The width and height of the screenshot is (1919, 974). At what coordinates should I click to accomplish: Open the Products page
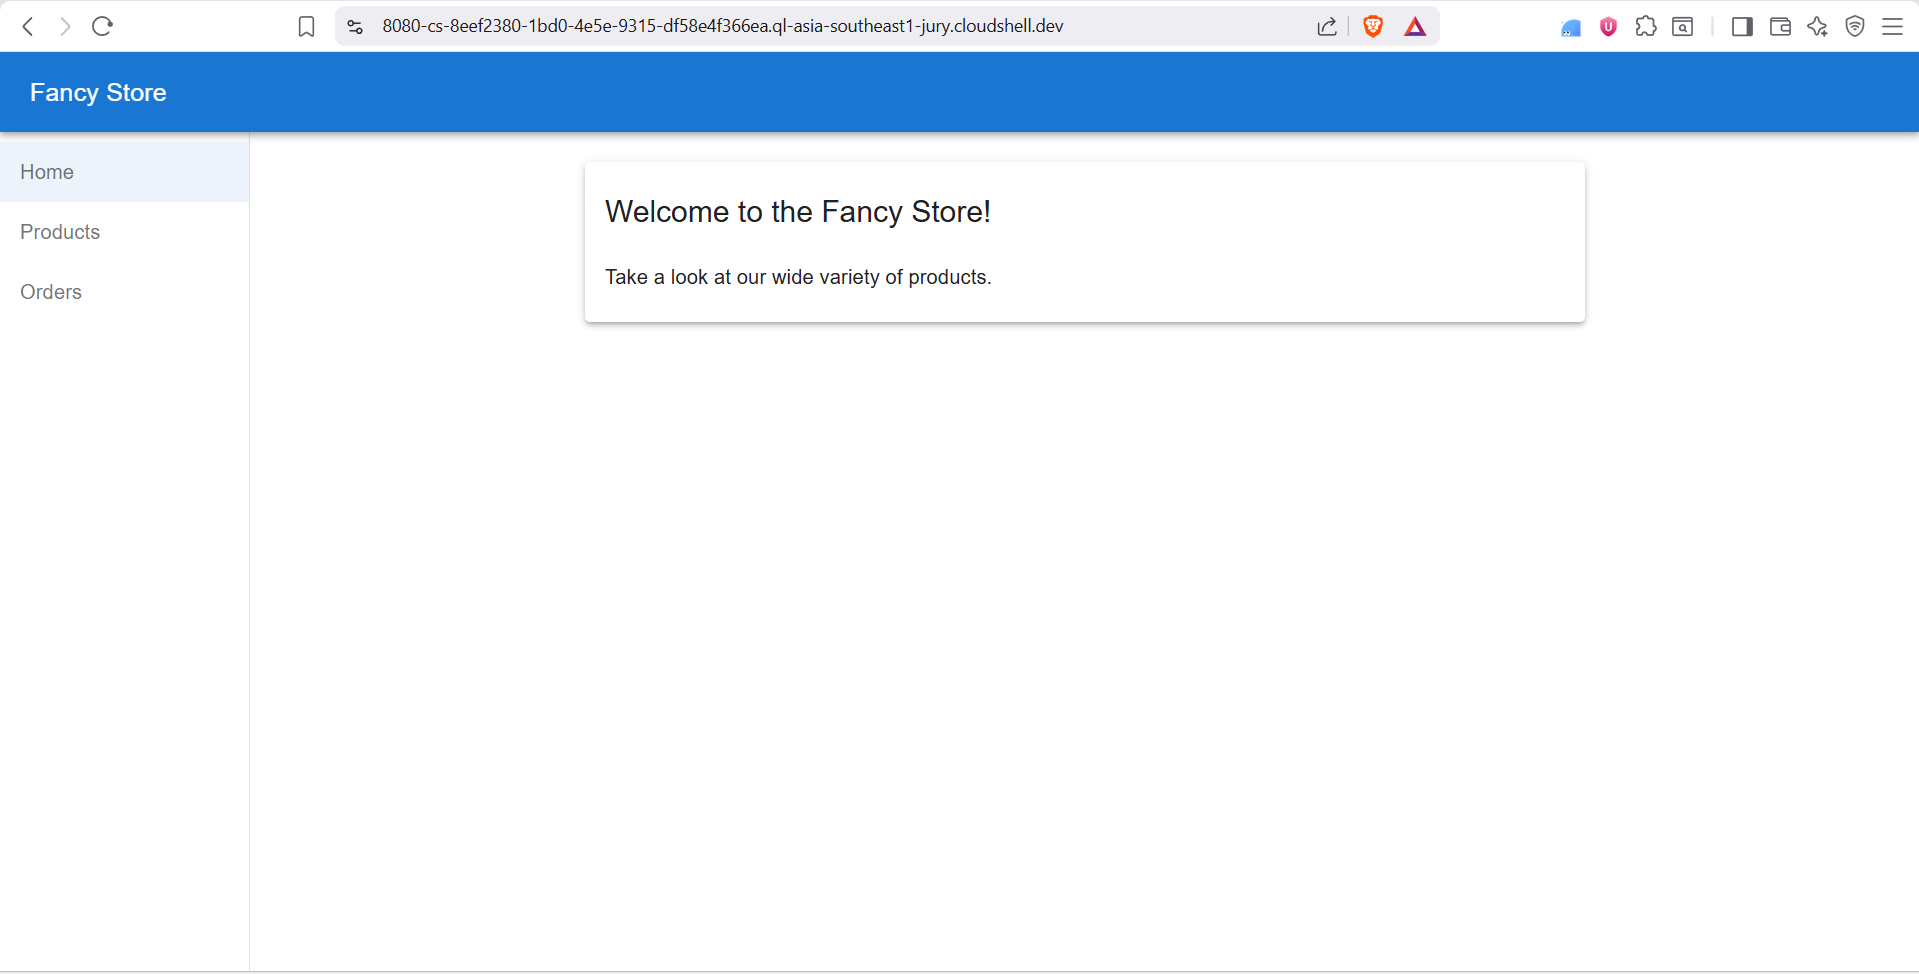coord(60,231)
